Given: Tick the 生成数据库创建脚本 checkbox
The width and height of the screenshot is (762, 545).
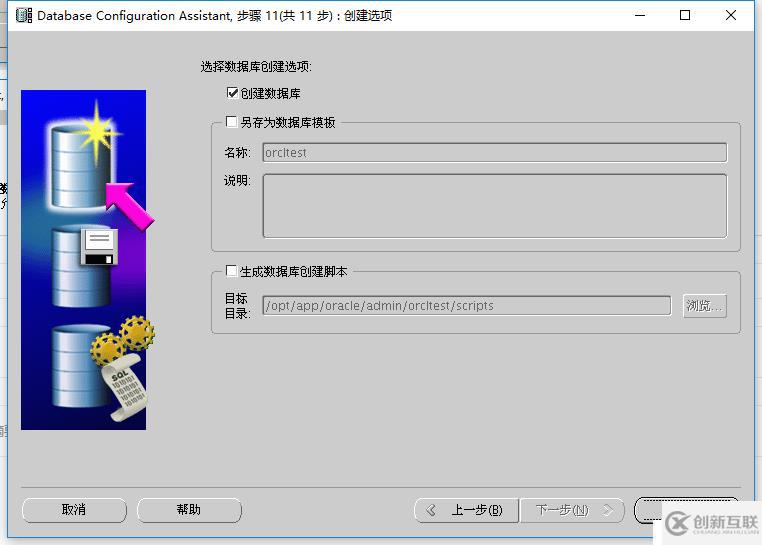Looking at the screenshot, I should (x=232, y=271).
